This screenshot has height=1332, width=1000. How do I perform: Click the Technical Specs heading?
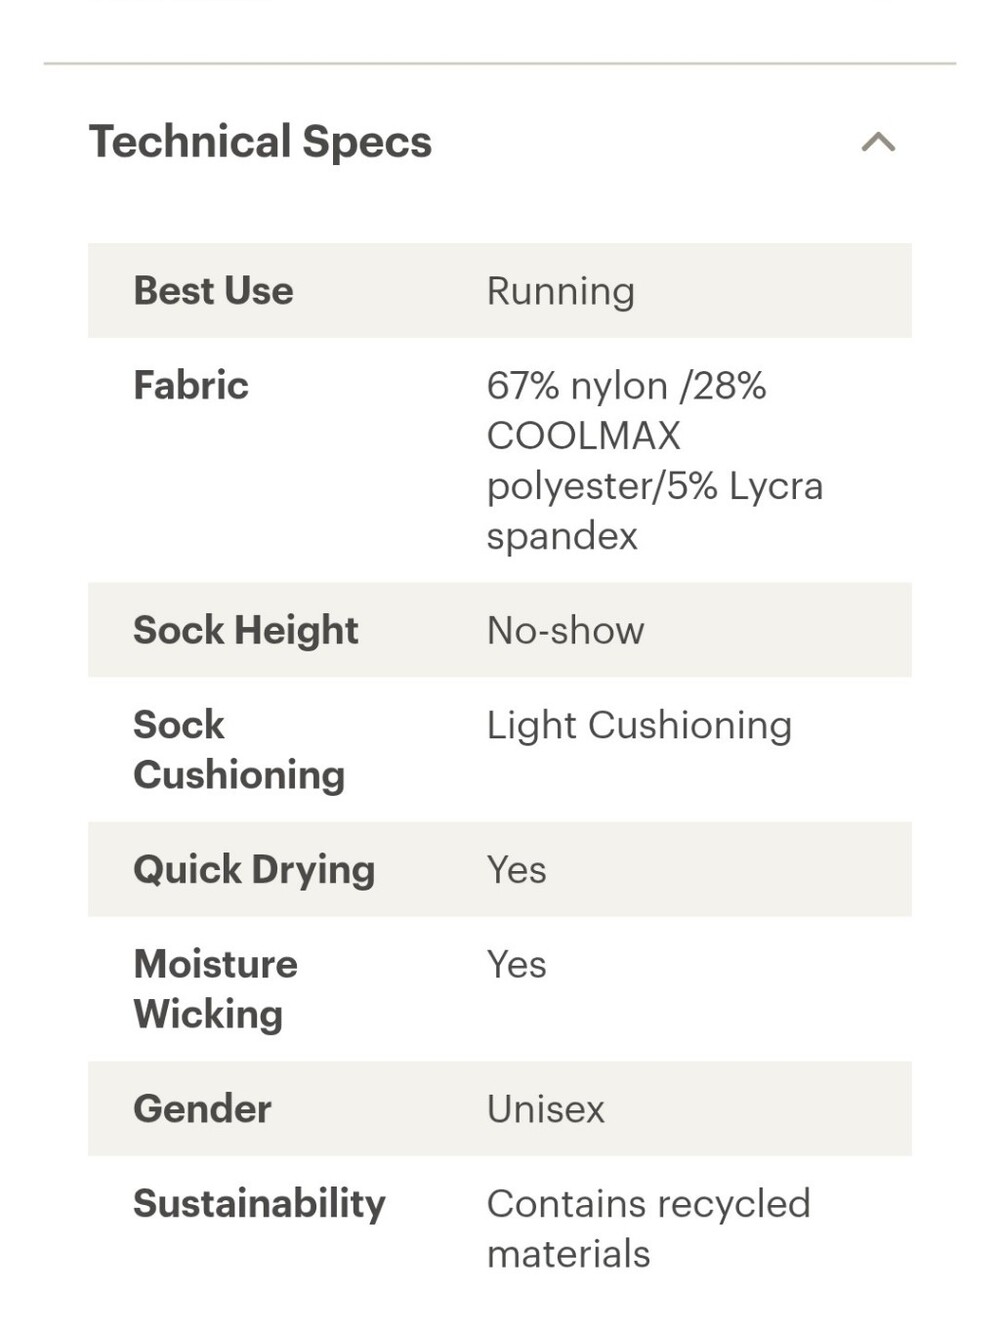click(x=260, y=142)
